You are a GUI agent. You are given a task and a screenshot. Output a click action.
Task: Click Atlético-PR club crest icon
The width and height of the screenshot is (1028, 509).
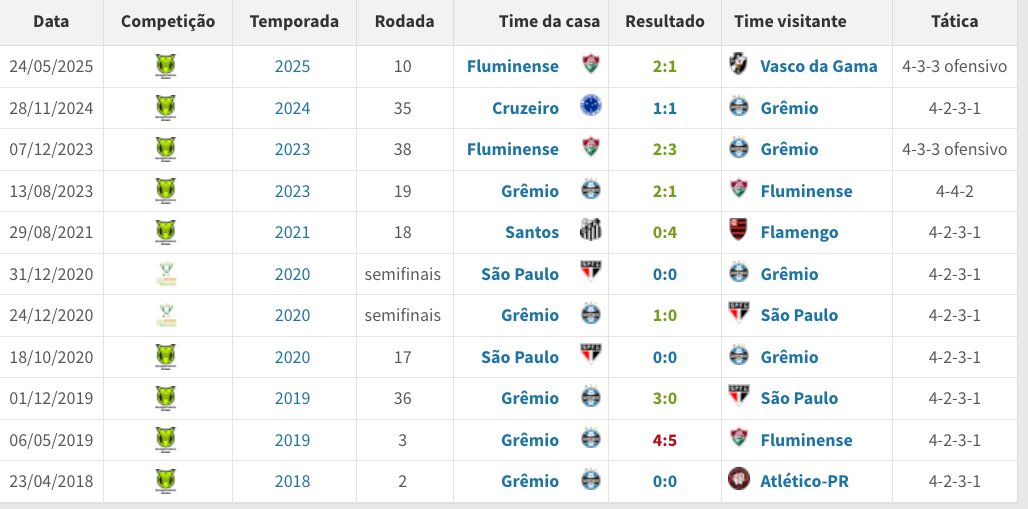tap(738, 481)
